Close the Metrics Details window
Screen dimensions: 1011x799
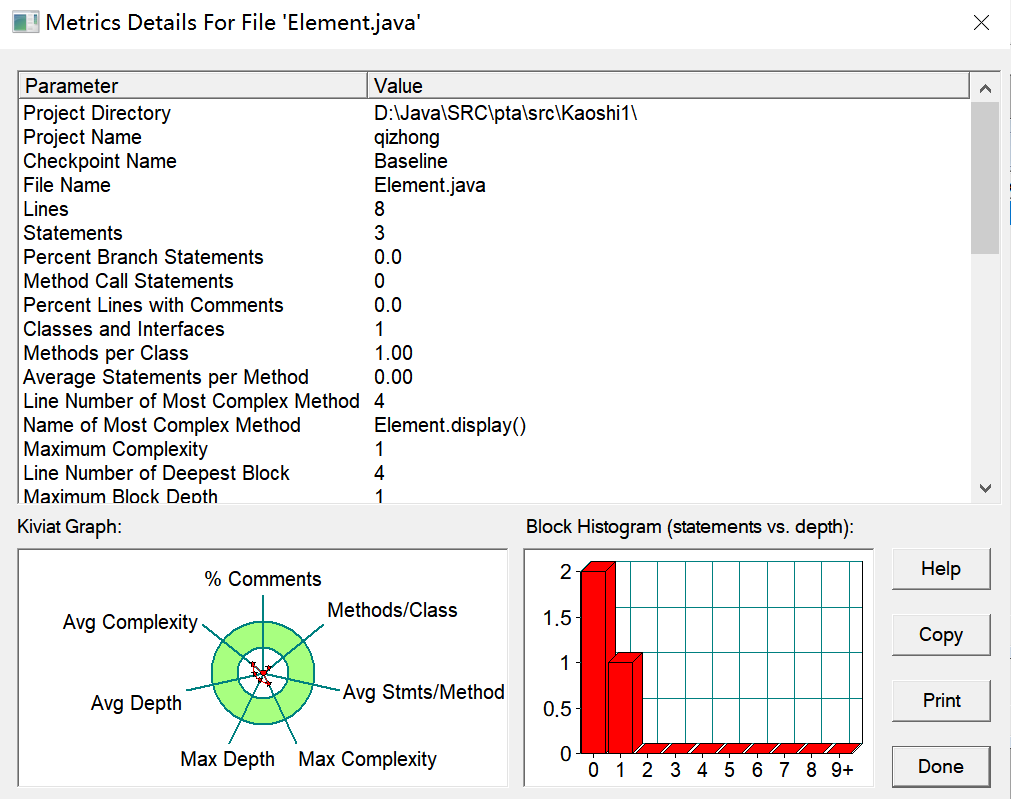tap(981, 23)
